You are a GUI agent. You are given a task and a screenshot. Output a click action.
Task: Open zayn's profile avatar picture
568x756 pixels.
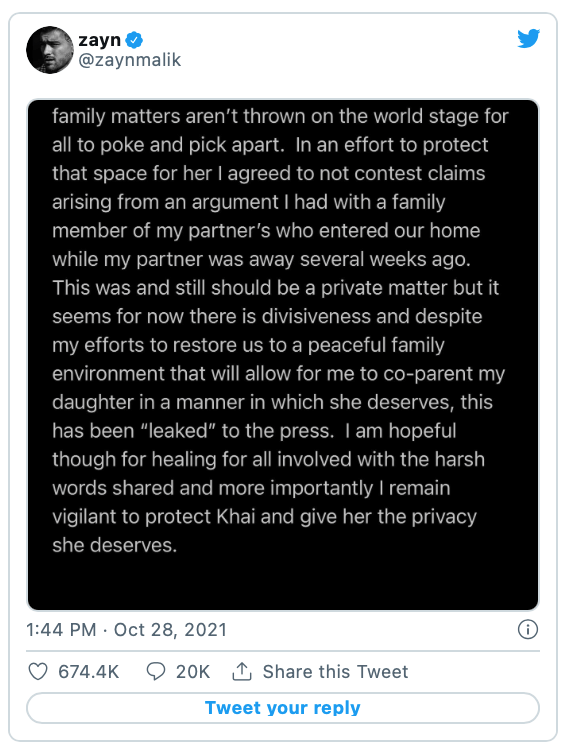pos(50,50)
